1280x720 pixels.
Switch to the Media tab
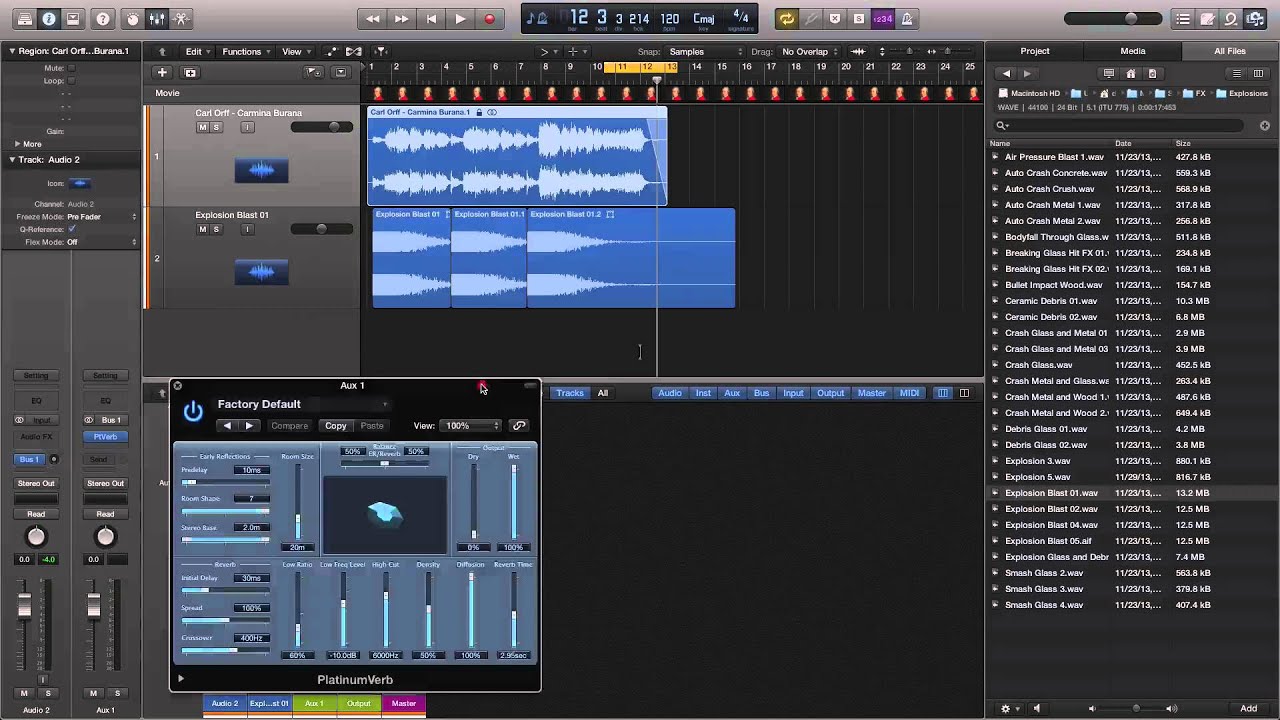click(1133, 51)
